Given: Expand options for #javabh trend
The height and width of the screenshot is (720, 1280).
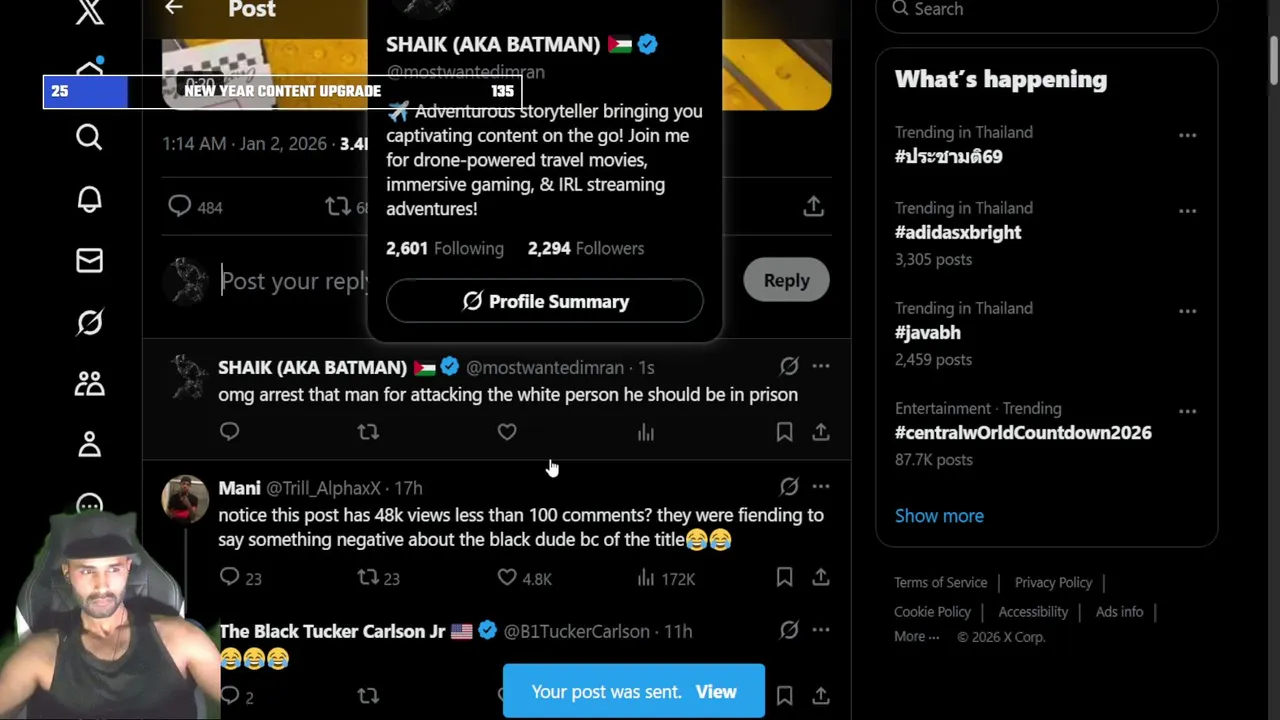Looking at the screenshot, I should pyautogui.click(x=1187, y=311).
